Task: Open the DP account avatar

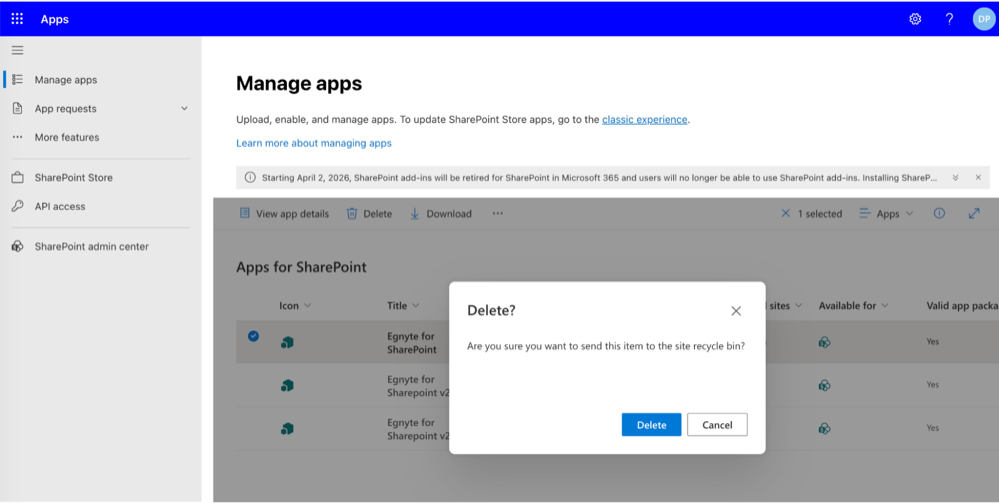Action: point(984,19)
